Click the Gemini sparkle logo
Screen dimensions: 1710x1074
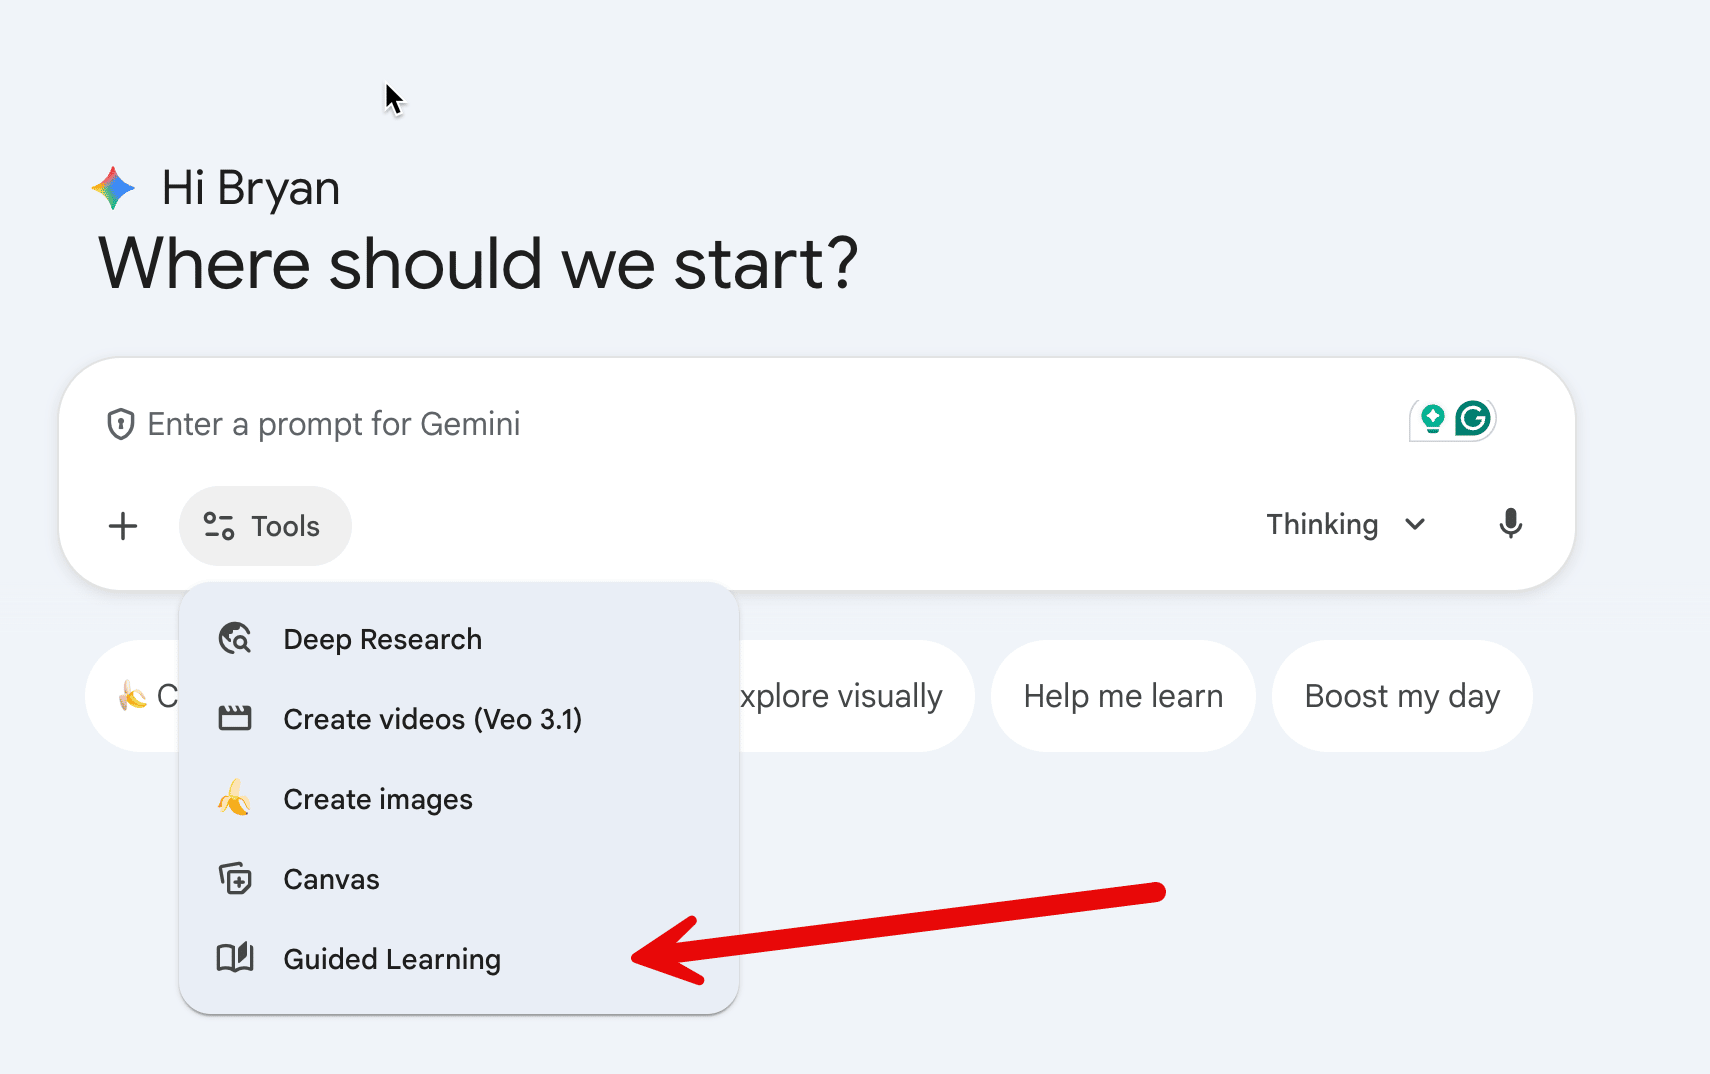114,188
